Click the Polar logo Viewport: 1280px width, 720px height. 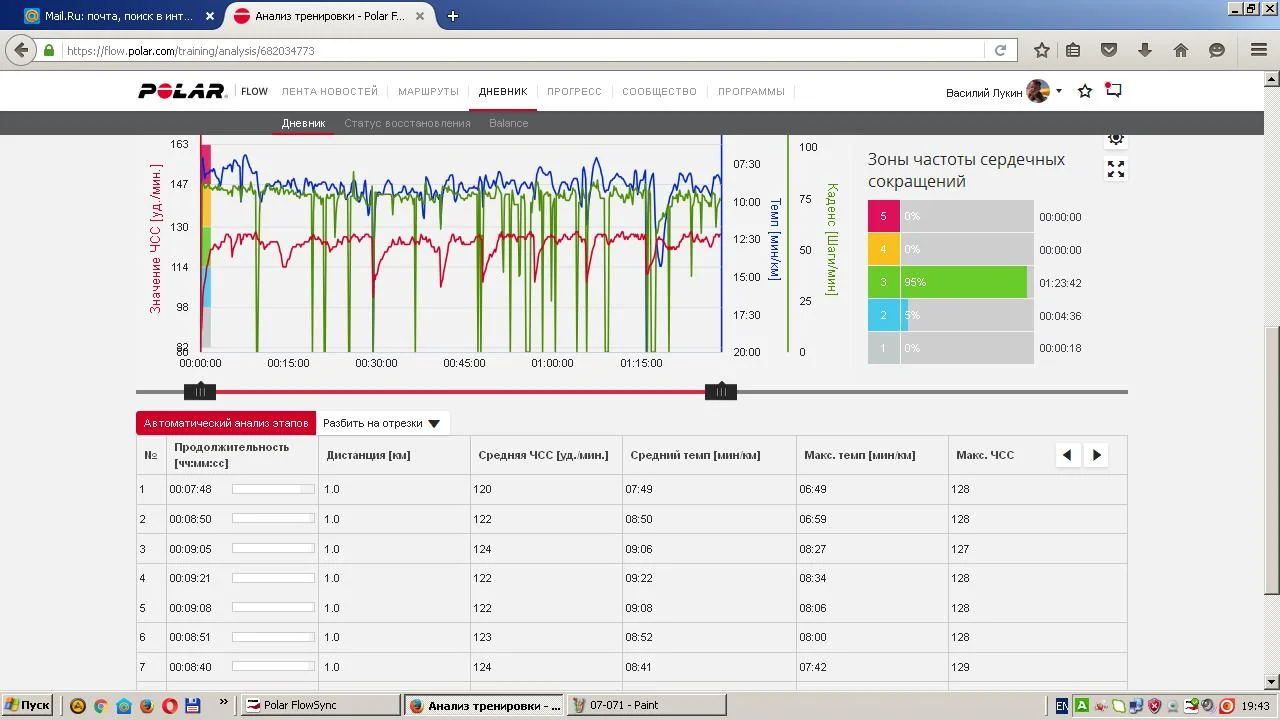pyautogui.click(x=182, y=91)
